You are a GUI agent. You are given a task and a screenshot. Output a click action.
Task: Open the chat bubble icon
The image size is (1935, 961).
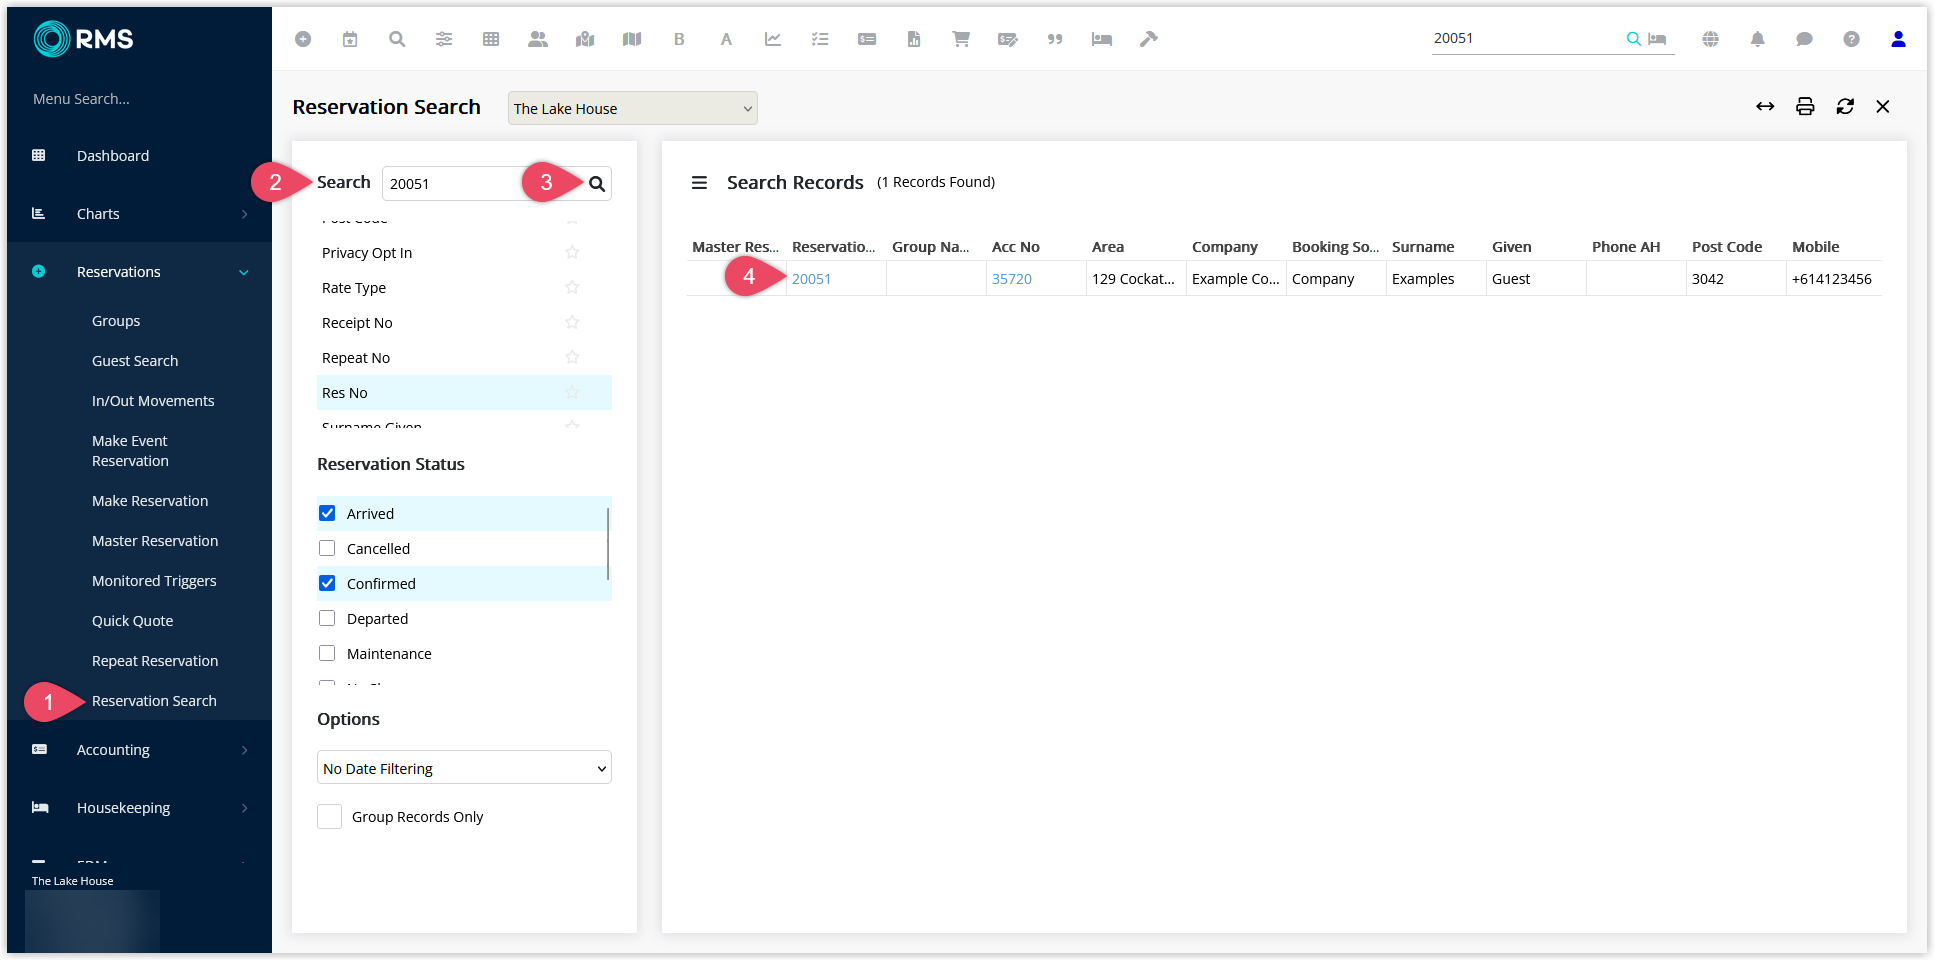point(1804,39)
